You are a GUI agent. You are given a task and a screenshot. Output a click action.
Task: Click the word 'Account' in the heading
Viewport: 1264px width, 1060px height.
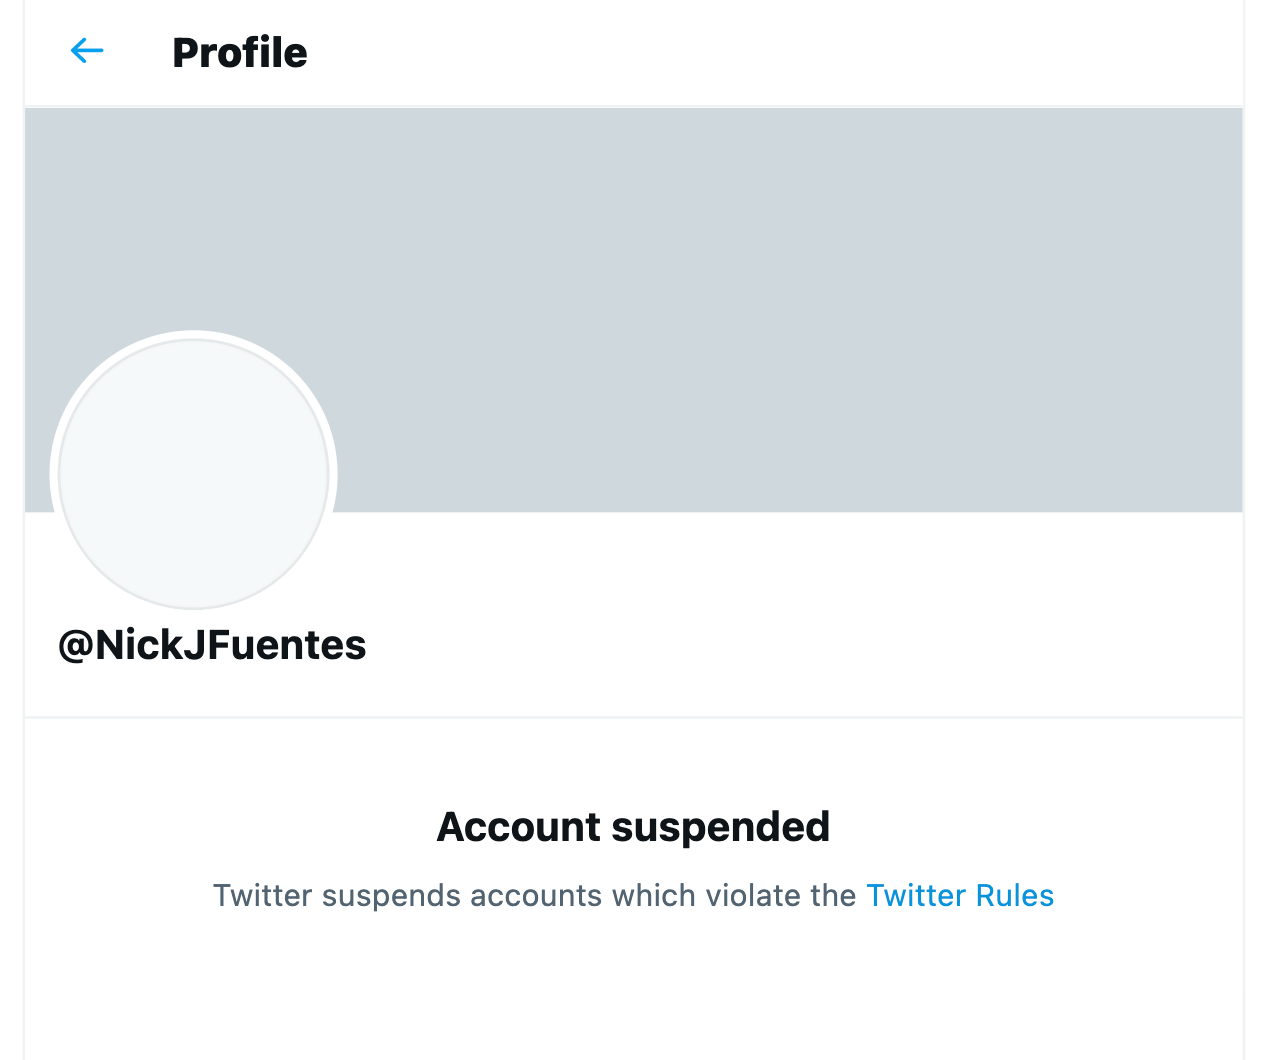coord(519,827)
